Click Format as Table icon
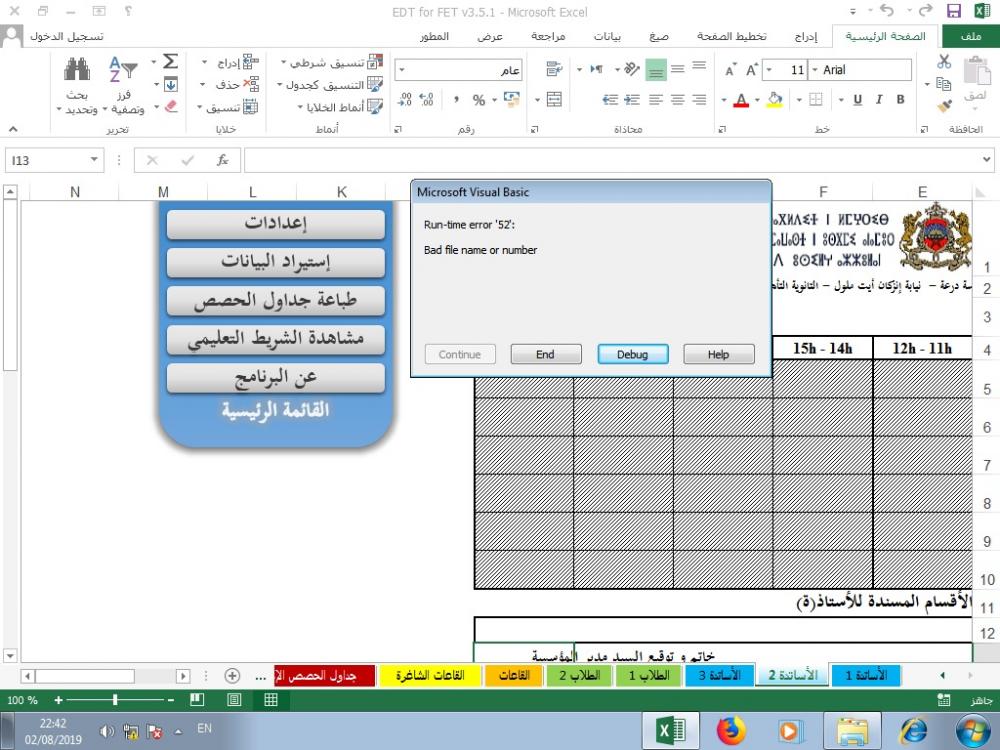The width and height of the screenshot is (1000, 750). 376,84
